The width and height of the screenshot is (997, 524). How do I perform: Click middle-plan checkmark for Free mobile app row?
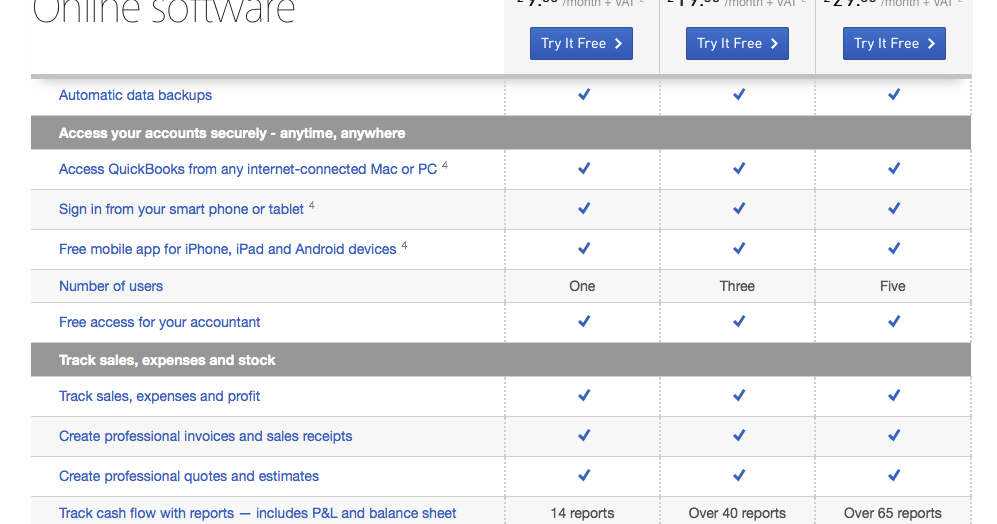point(739,248)
